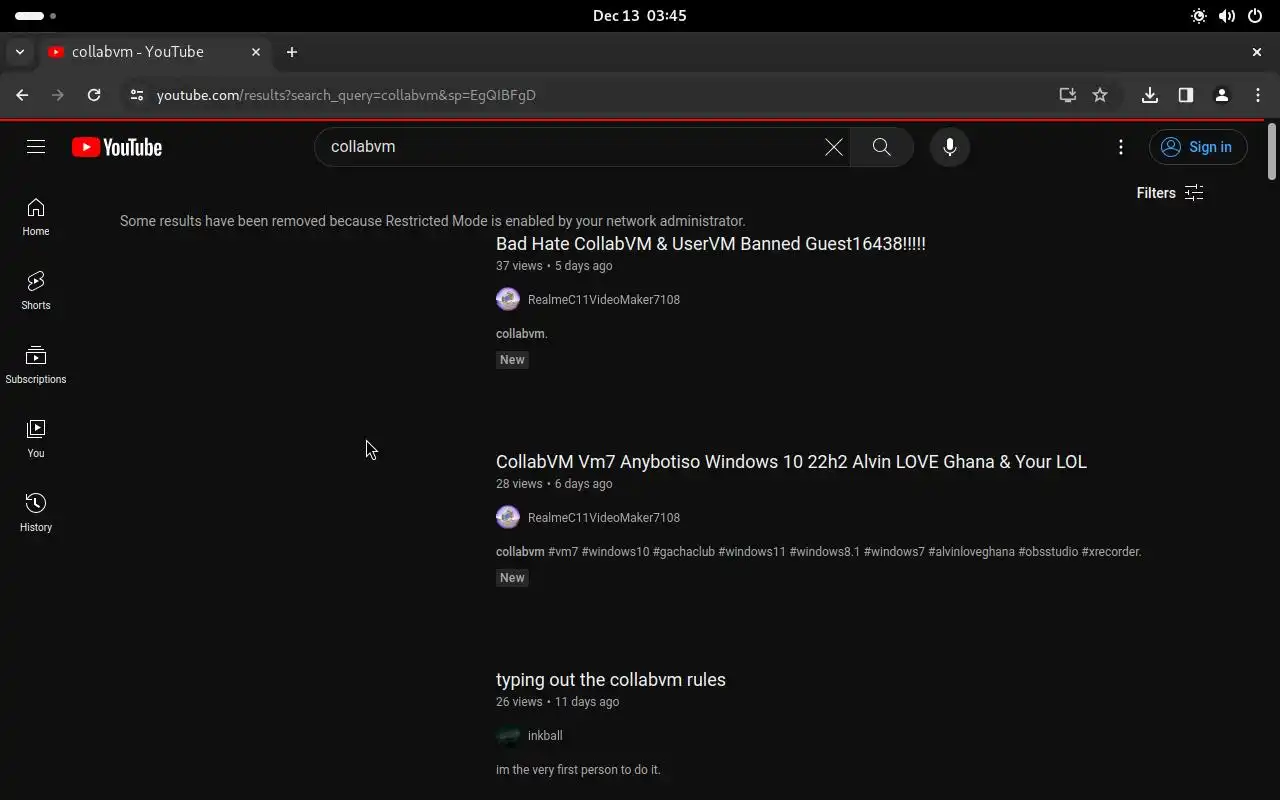This screenshot has width=1280, height=800.
Task: Open the inkball channel link
Action: [545, 736]
